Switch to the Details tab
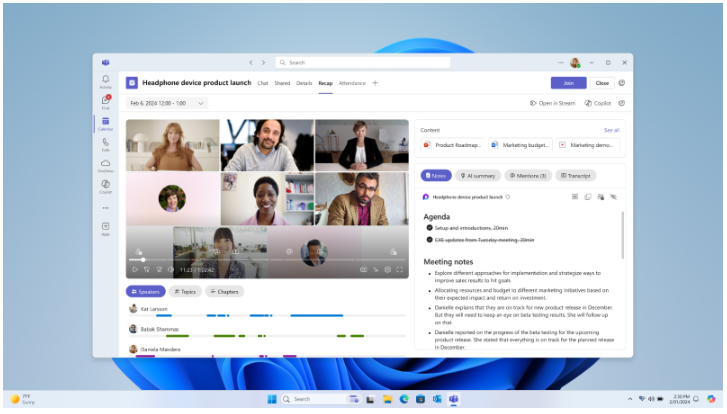 click(304, 83)
